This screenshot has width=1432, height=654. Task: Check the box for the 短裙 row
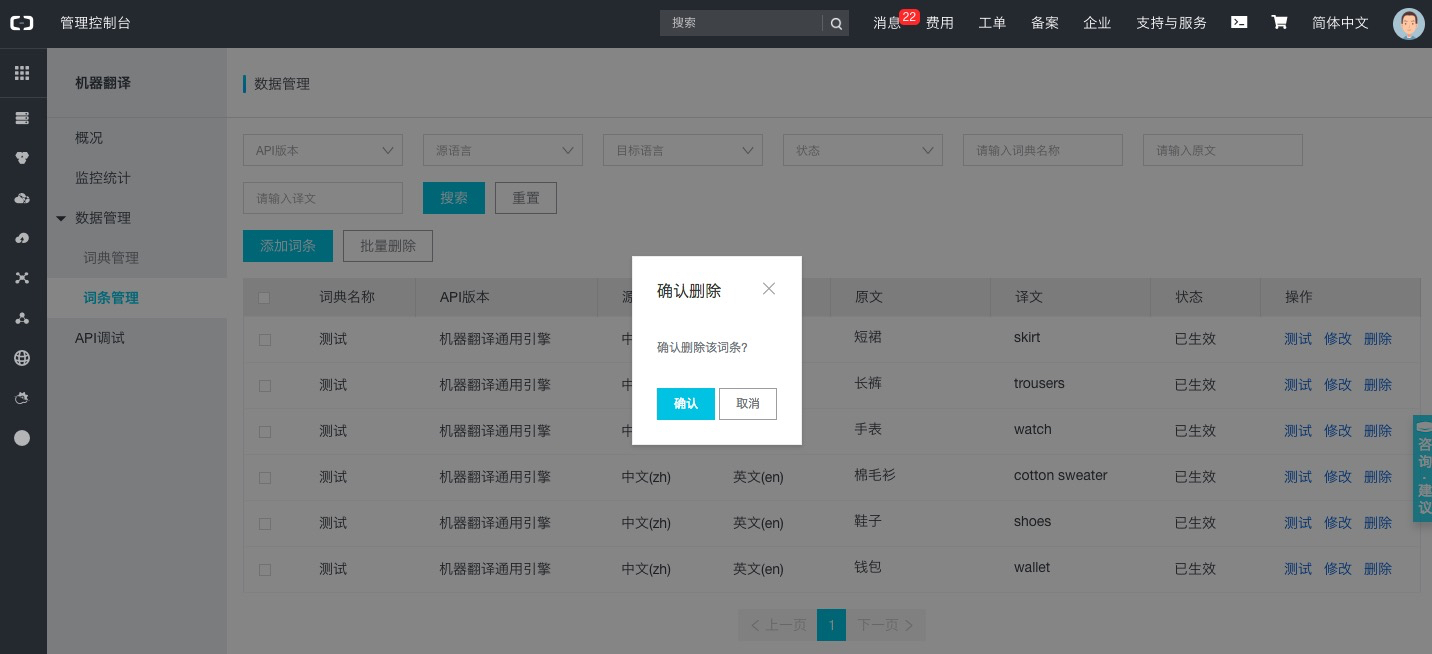pyautogui.click(x=265, y=340)
